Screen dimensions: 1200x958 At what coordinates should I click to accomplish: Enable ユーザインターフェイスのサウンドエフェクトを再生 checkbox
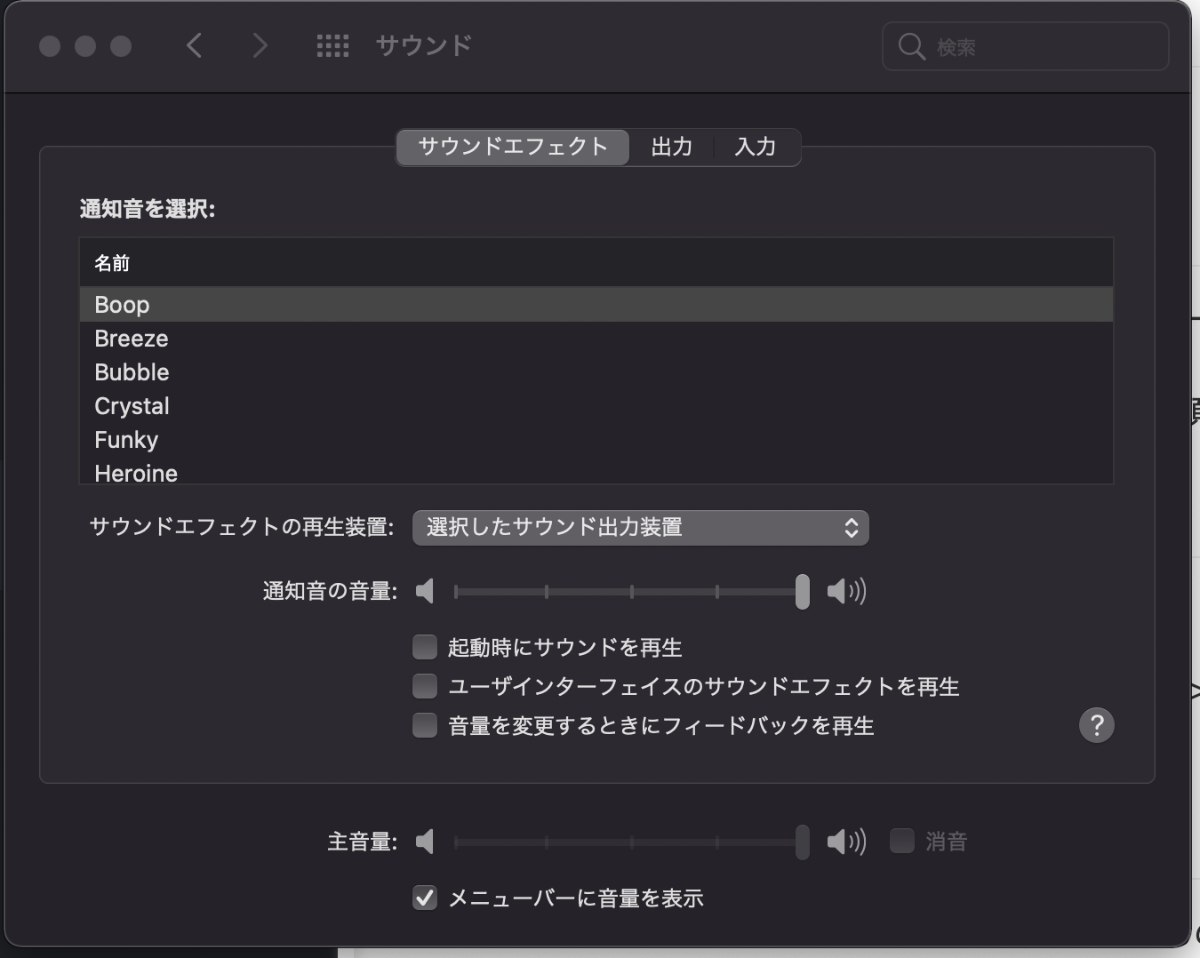click(425, 686)
